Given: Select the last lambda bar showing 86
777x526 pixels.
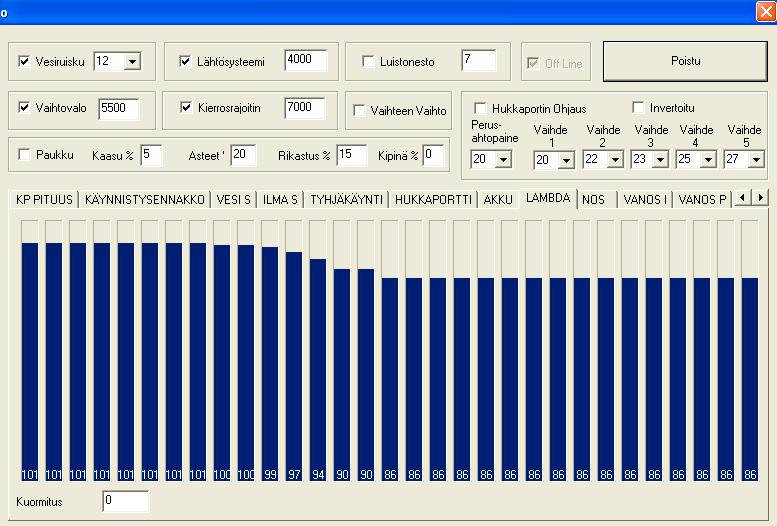Looking at the screenshot, I should 750,351.
